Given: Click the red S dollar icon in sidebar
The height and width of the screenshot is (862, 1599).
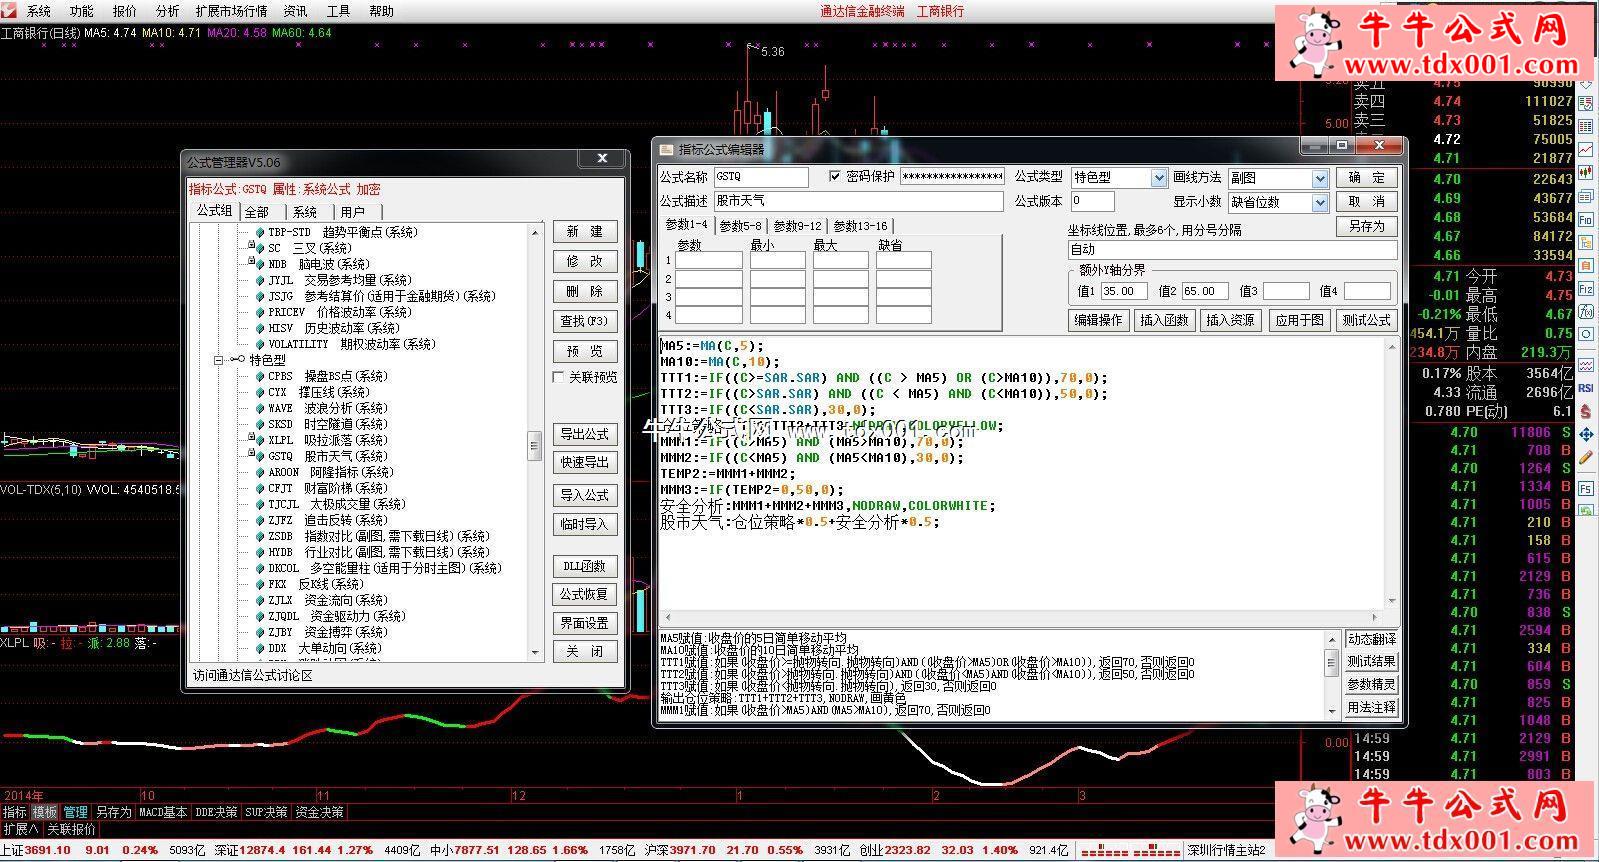Looking at the screenshot, I should coord(1586,410).
